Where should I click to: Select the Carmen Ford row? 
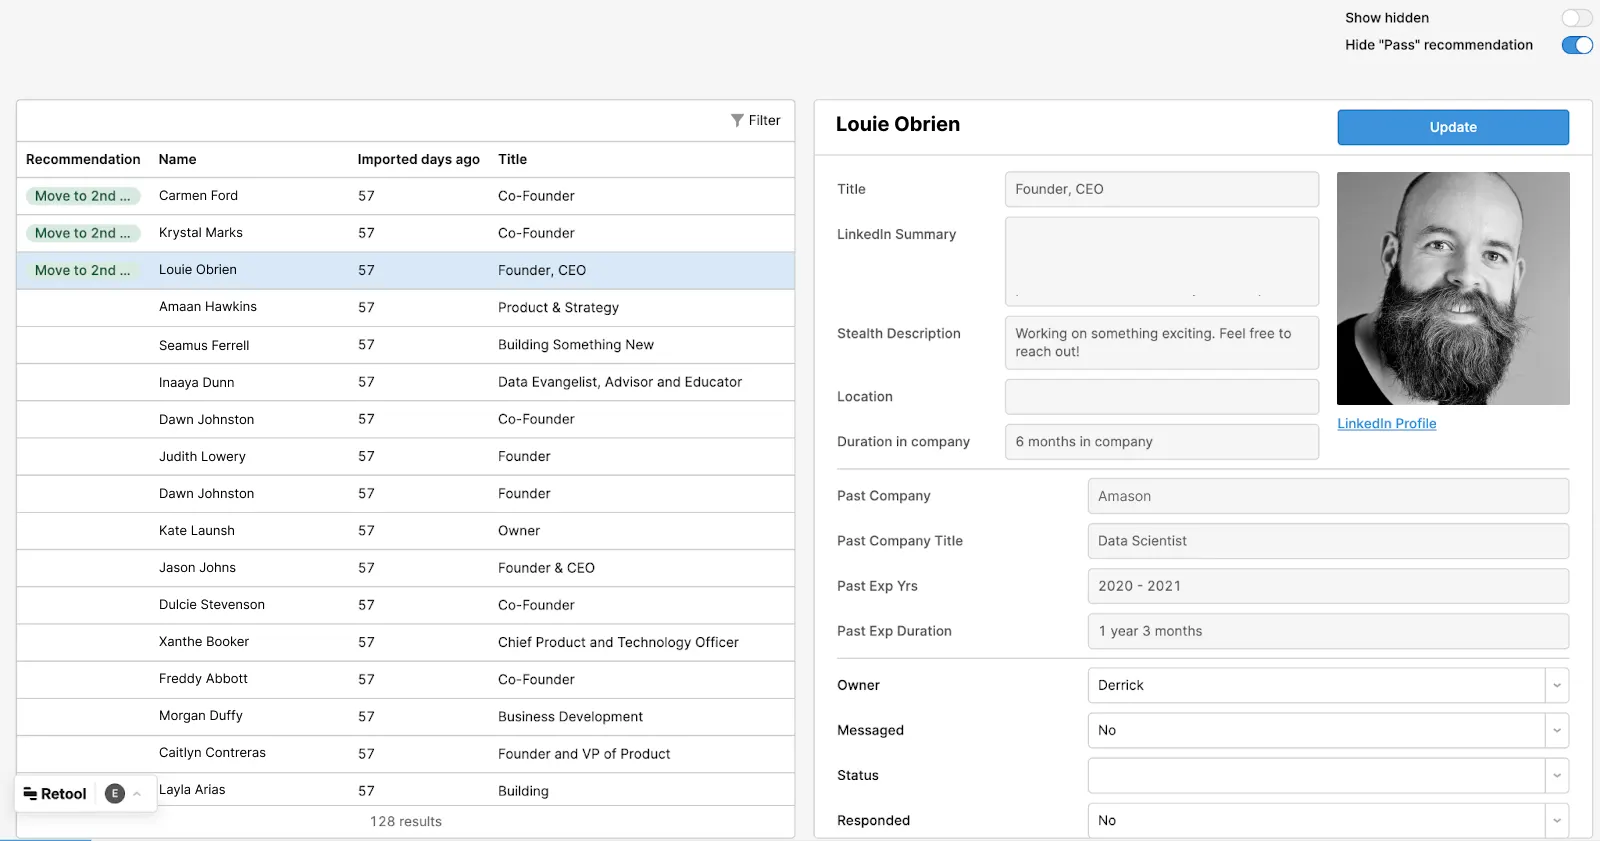(x=405, y=196)
